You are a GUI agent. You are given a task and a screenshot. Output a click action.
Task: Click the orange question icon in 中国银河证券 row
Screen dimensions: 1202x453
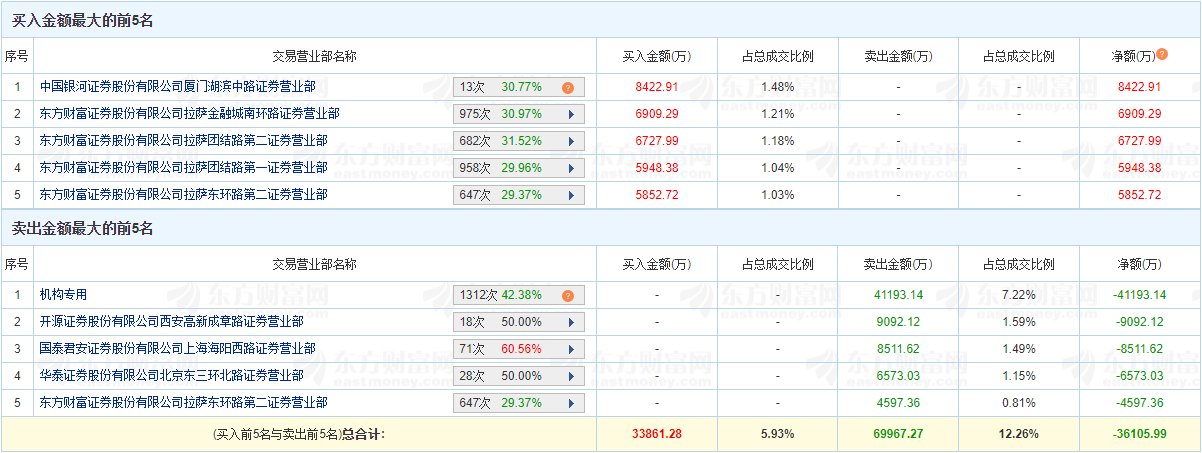click(567, 88)
